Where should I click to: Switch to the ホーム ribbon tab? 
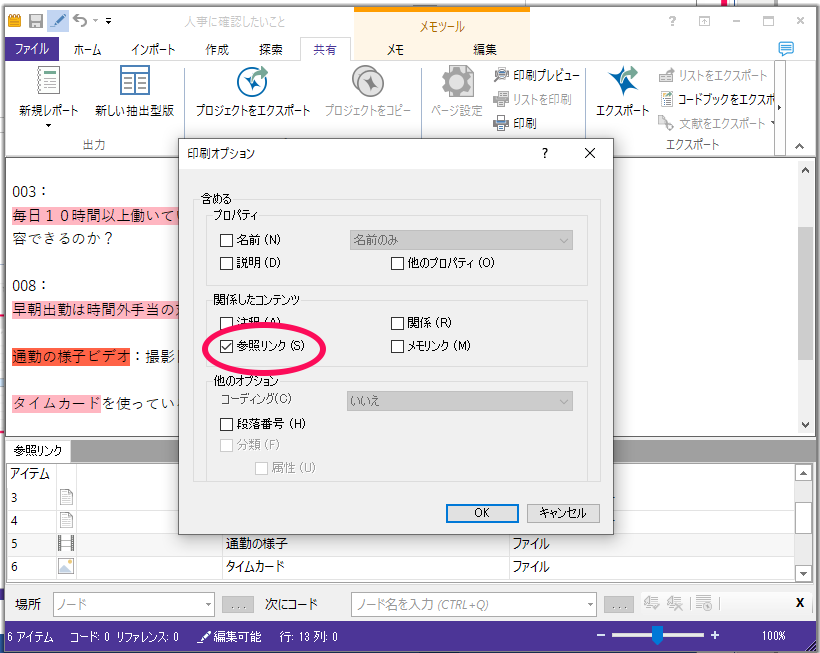87,49
